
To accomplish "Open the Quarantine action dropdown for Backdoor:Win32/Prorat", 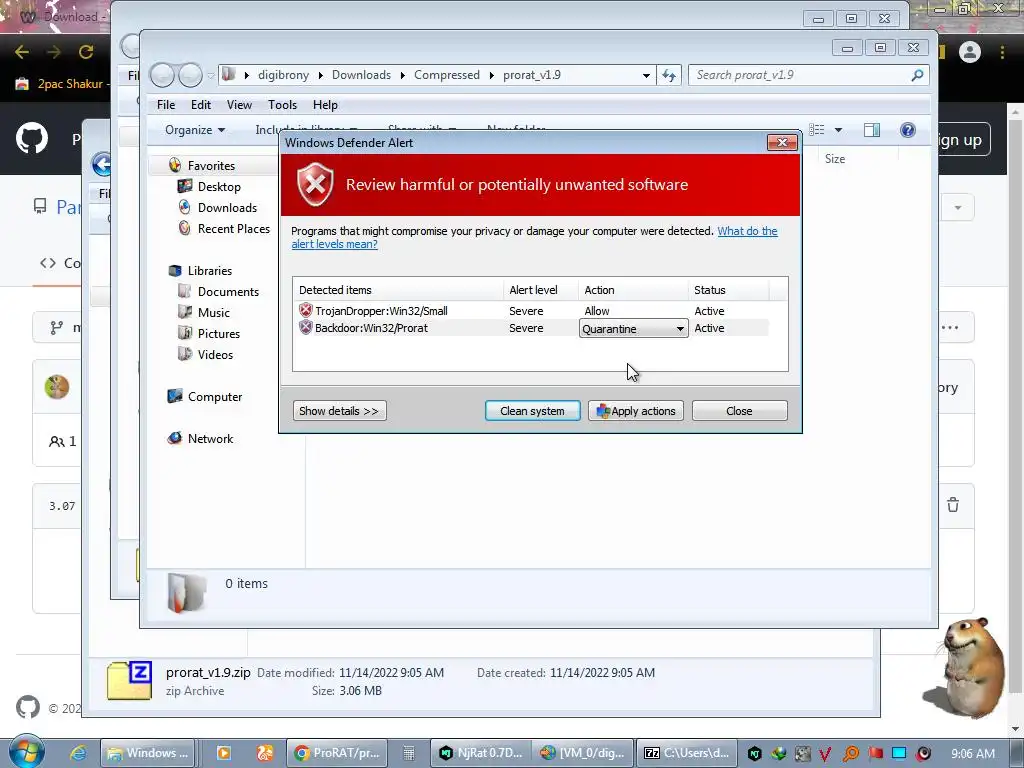I will [x=633, y=328].
